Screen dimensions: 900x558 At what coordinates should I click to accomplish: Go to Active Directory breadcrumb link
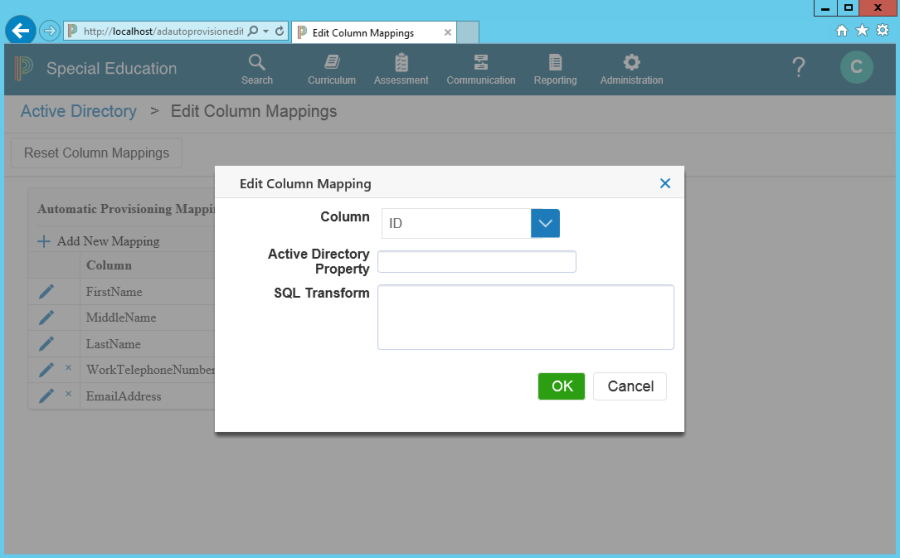[78, 111]
